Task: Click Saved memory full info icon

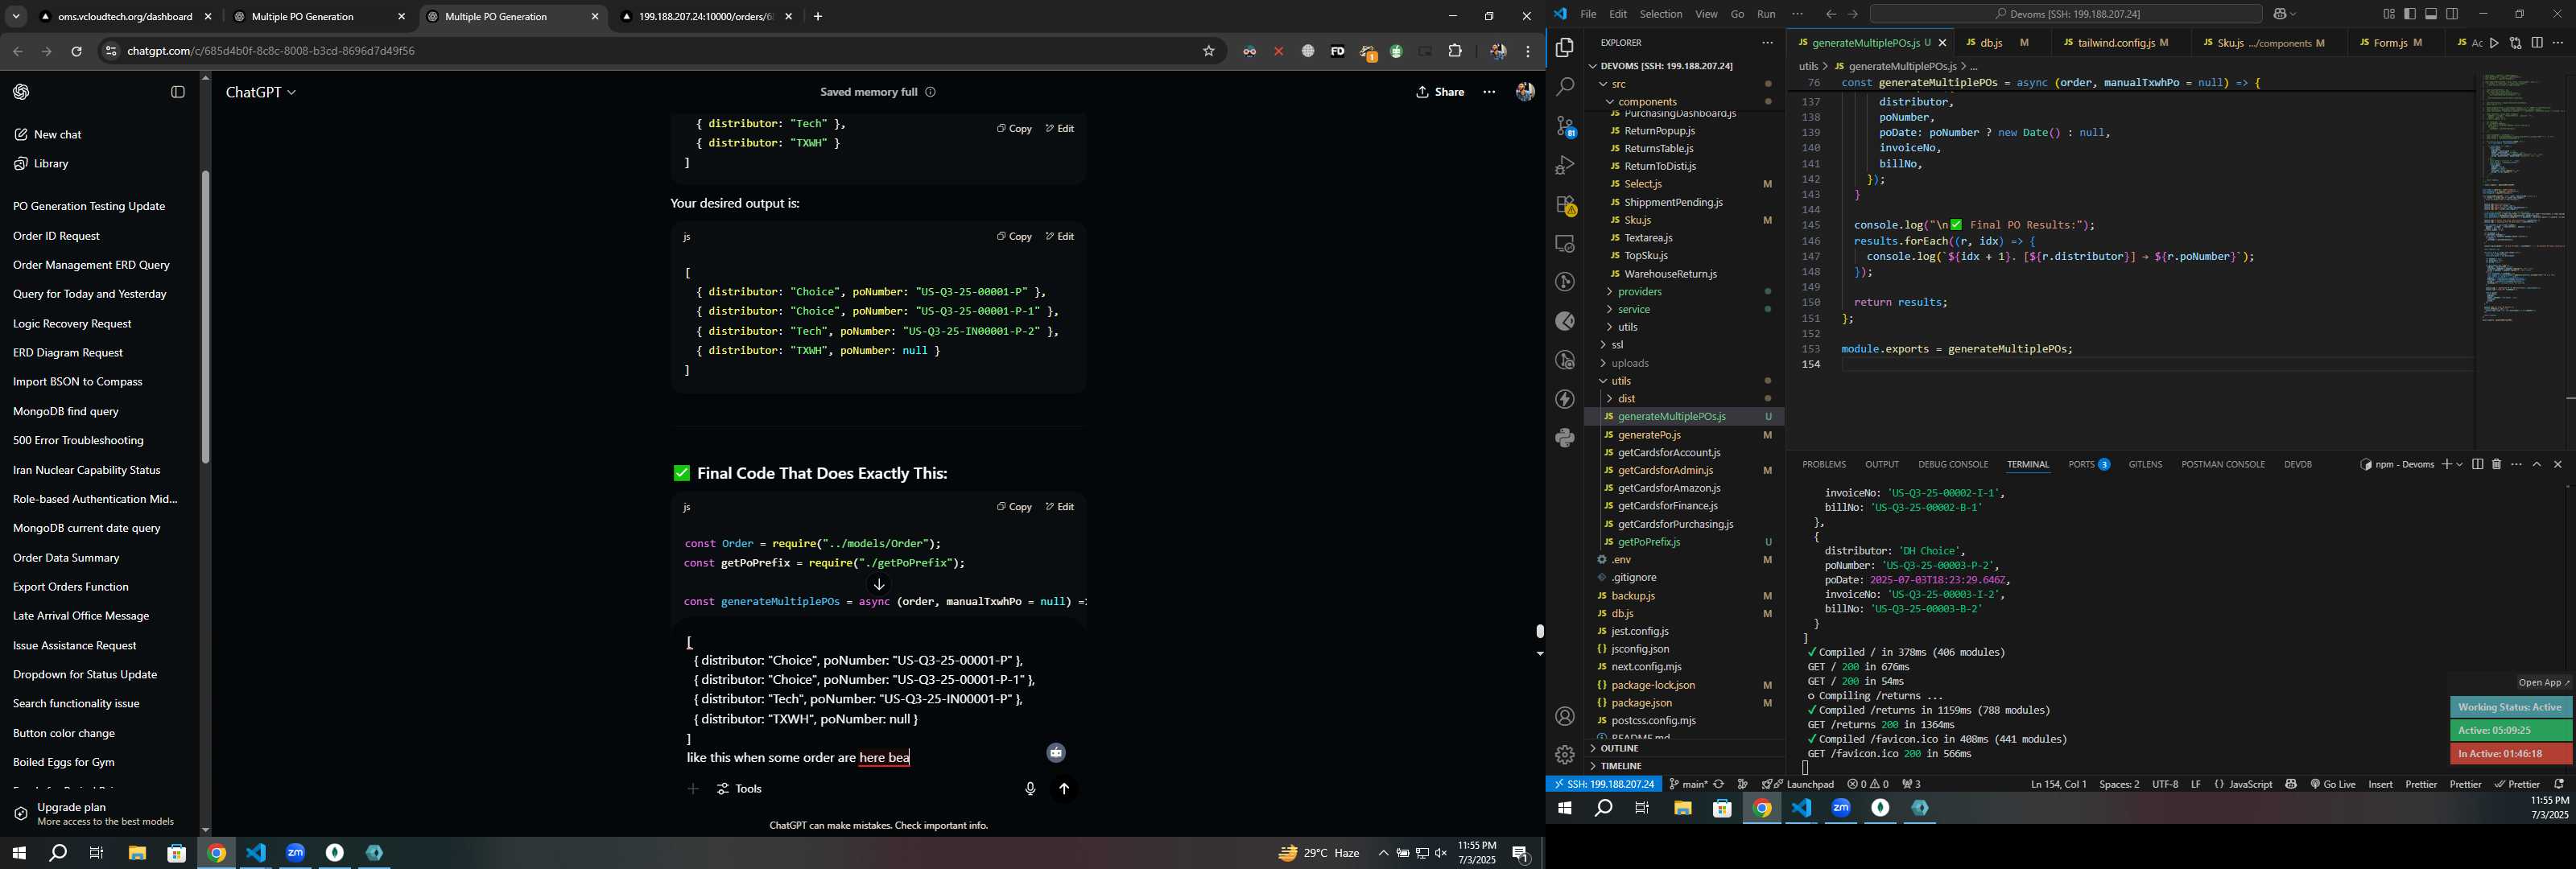Action: click(930, 92)
